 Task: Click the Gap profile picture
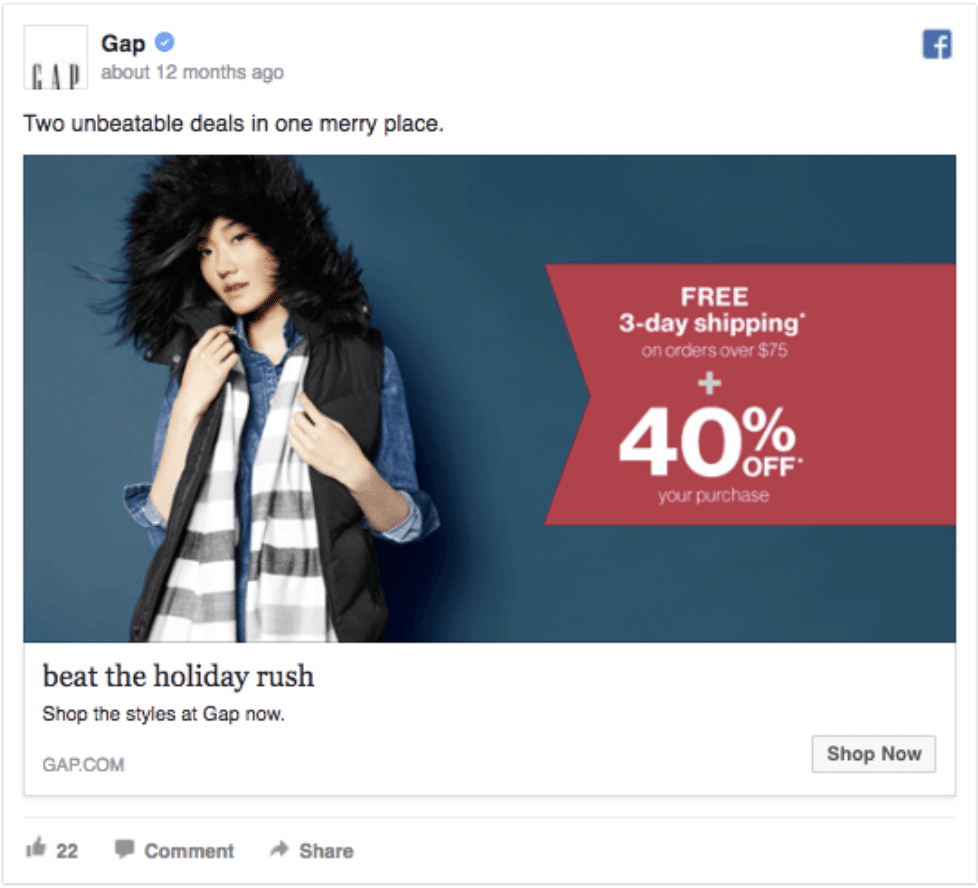[x=56, y=57]
